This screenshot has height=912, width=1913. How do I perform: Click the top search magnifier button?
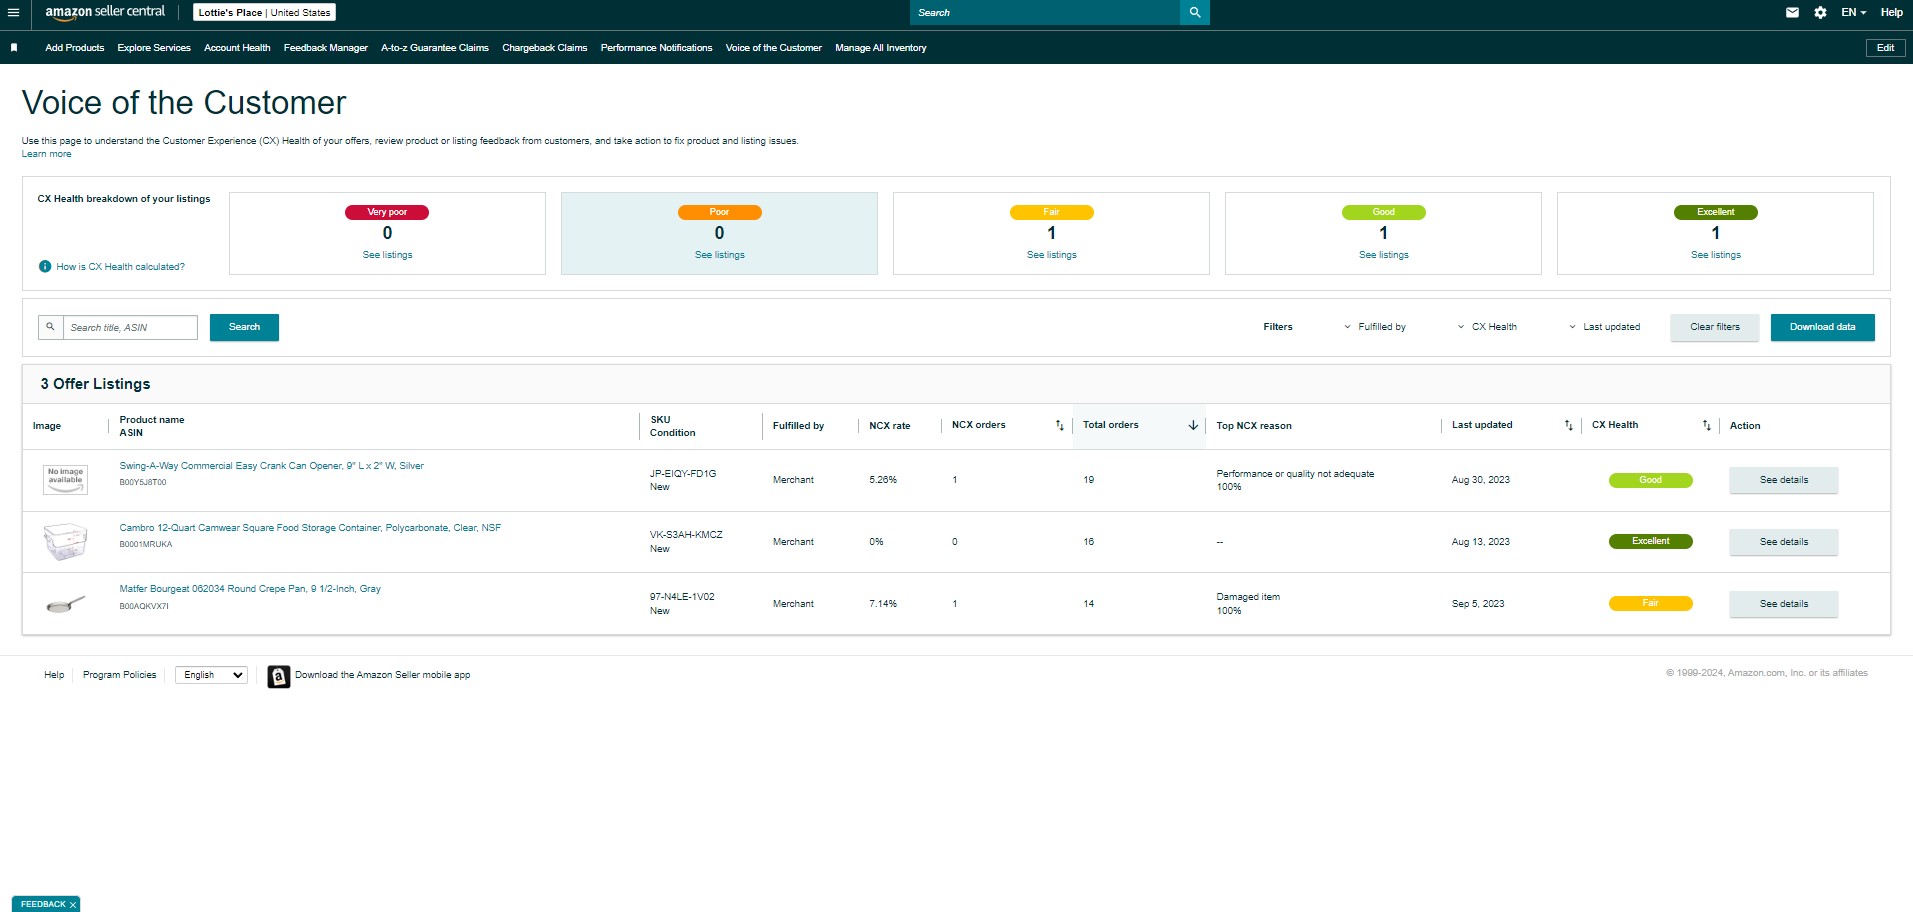(1195, 13)
